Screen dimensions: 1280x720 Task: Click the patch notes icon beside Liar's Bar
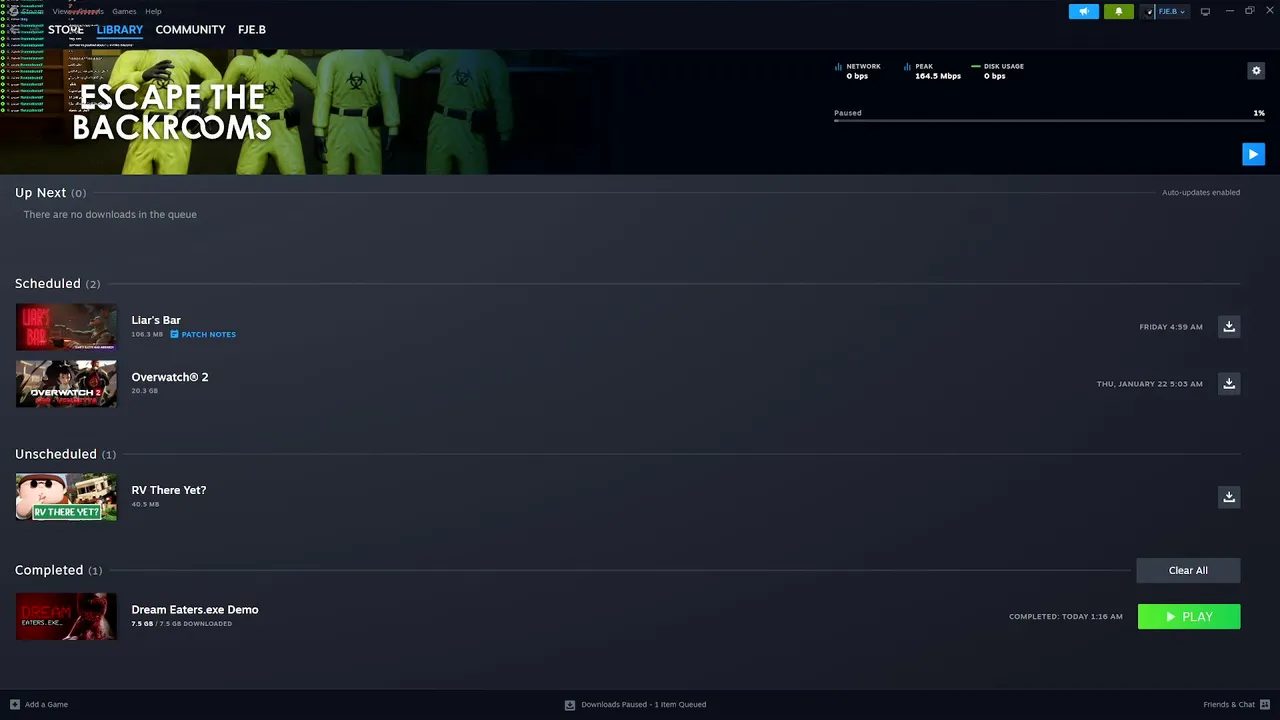174,334
